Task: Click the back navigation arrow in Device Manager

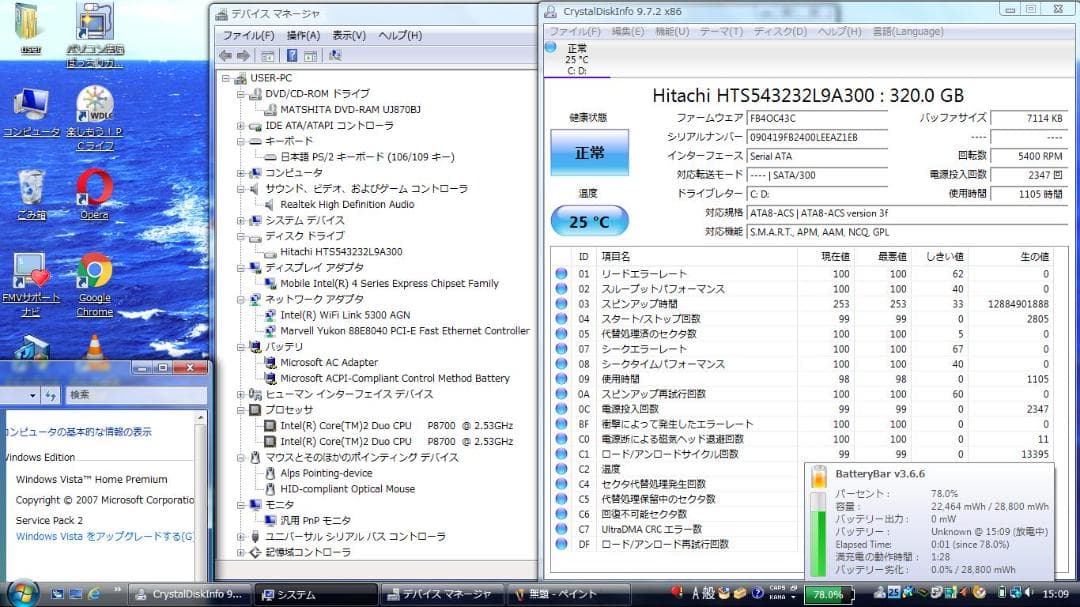Action: (226, 56)
